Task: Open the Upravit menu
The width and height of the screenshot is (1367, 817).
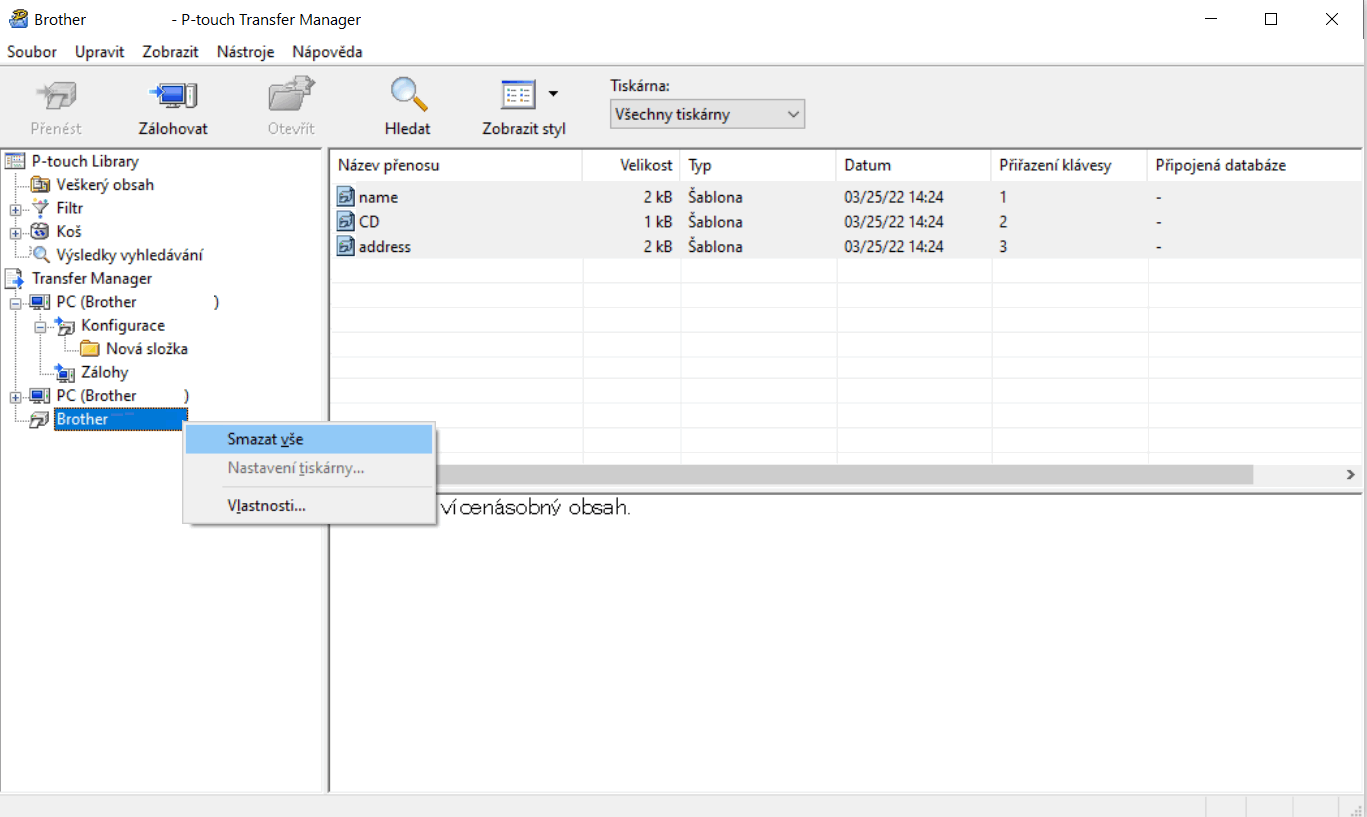Action: coord(99,51)
